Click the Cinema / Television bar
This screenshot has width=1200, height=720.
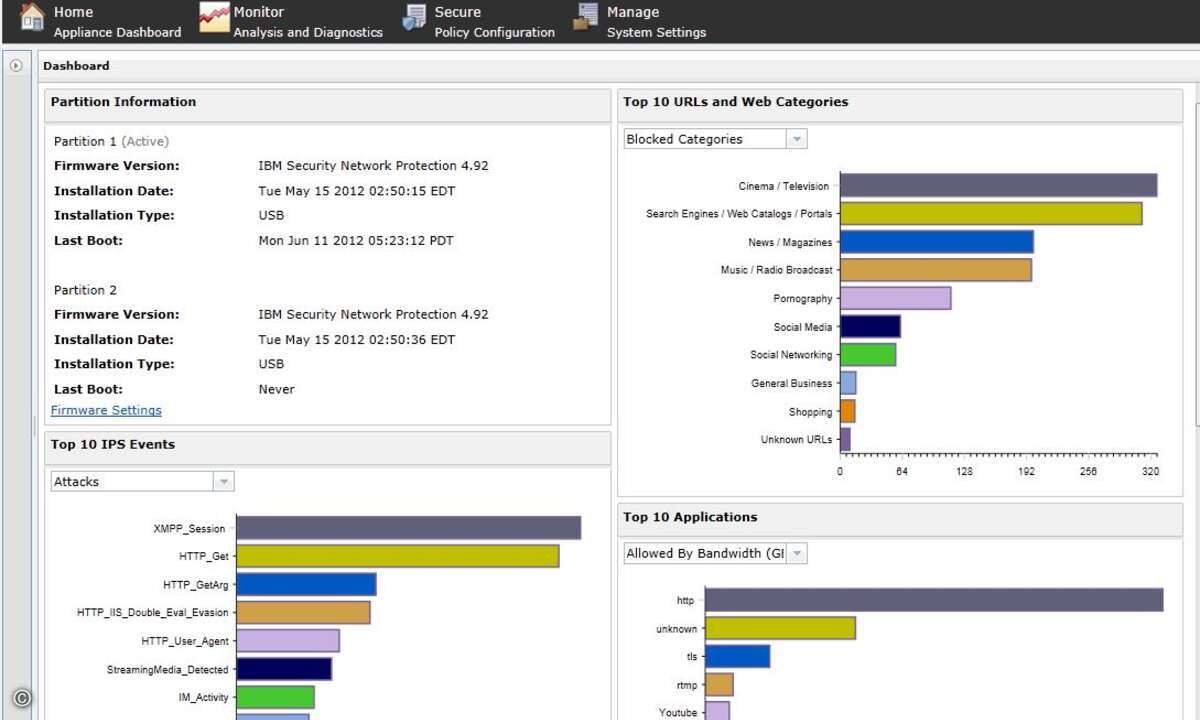(998, 186)
